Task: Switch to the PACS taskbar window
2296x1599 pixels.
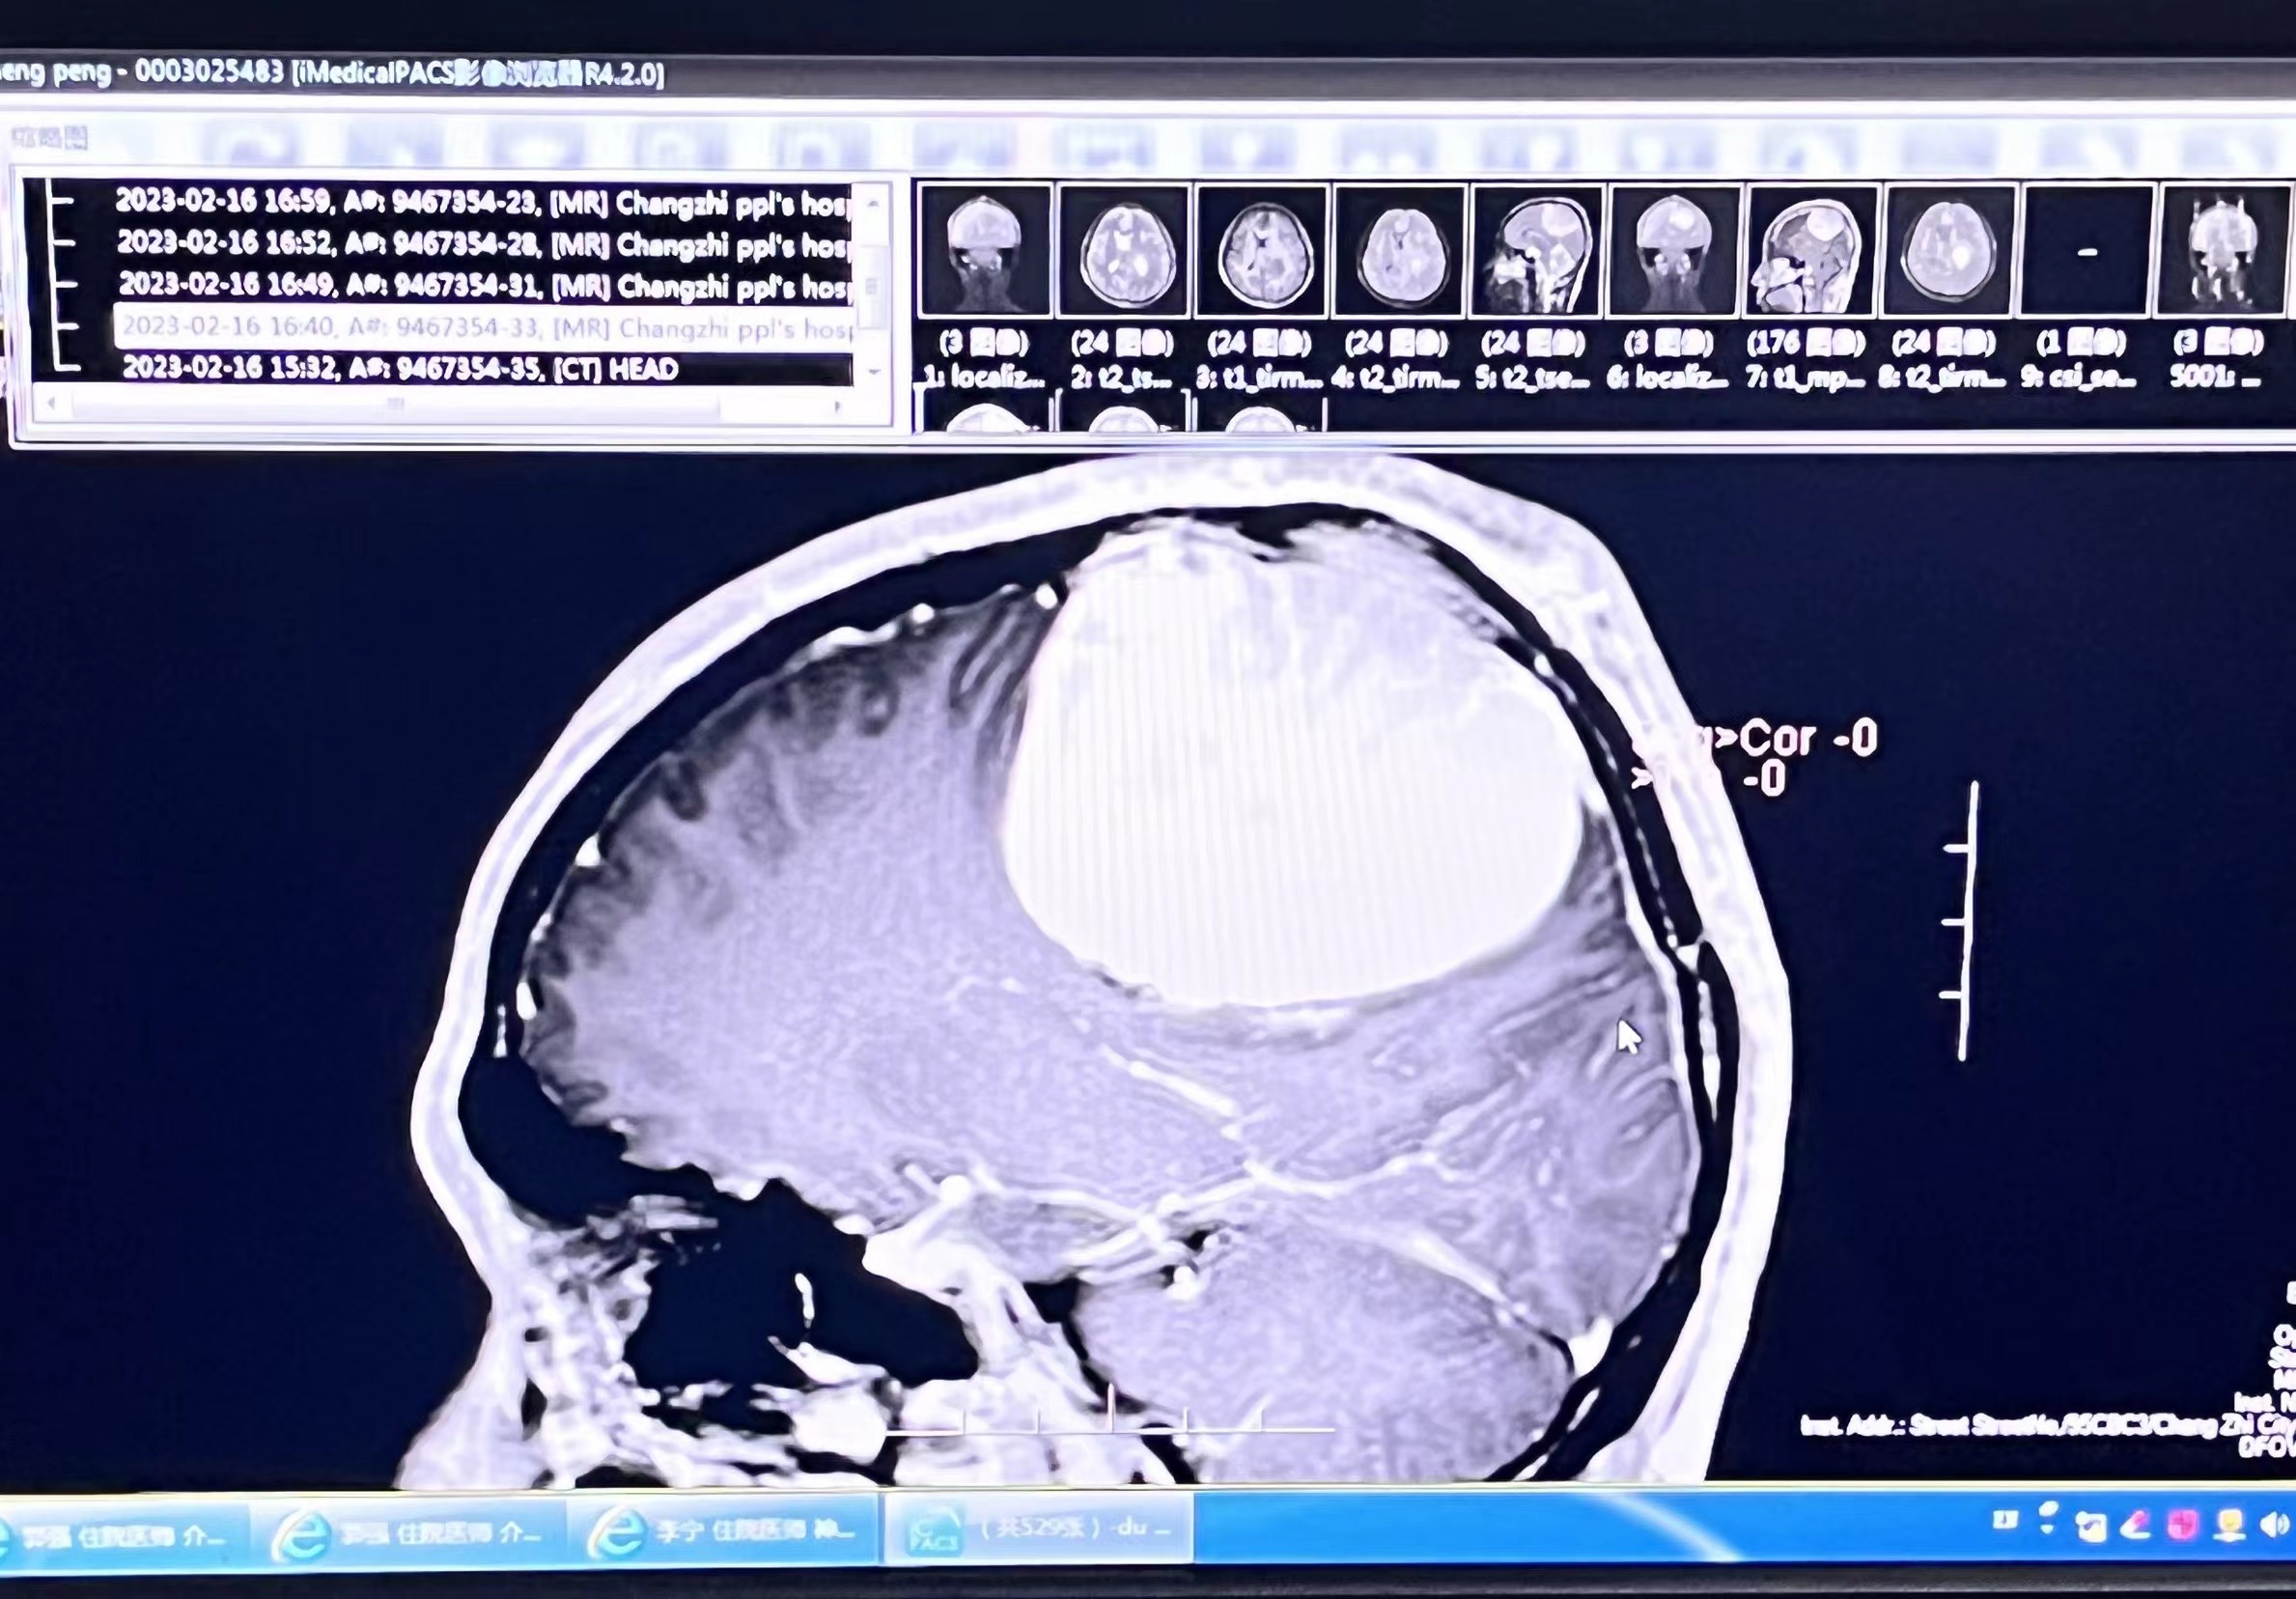Action: point(1037,1529)
